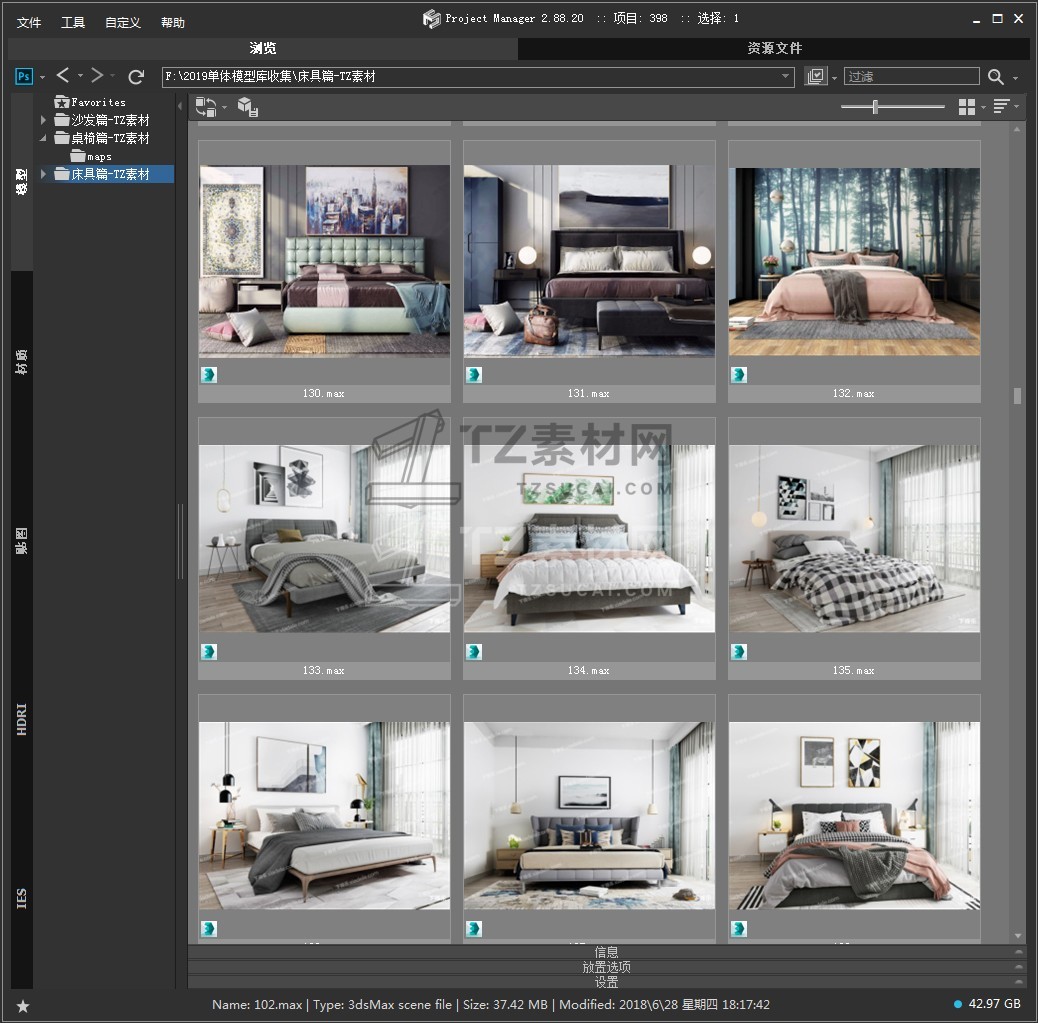Go back to the previous folder
This screenshot has width=1038, height=1023.
click(63, 76)
